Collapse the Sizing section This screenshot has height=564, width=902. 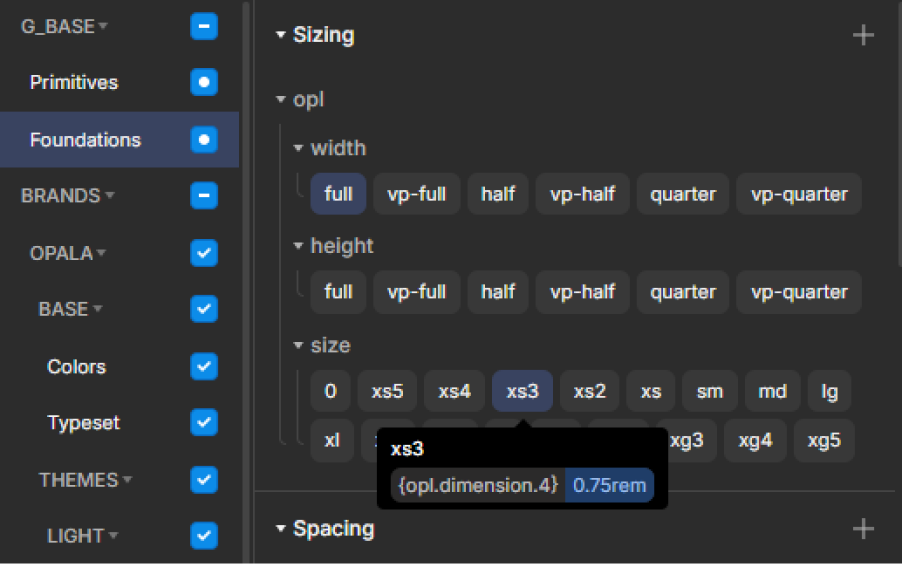(281, 36)
